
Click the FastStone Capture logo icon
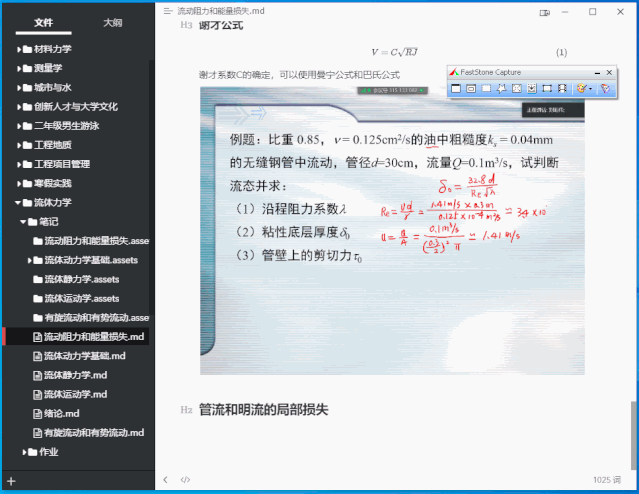pos(454,72)
